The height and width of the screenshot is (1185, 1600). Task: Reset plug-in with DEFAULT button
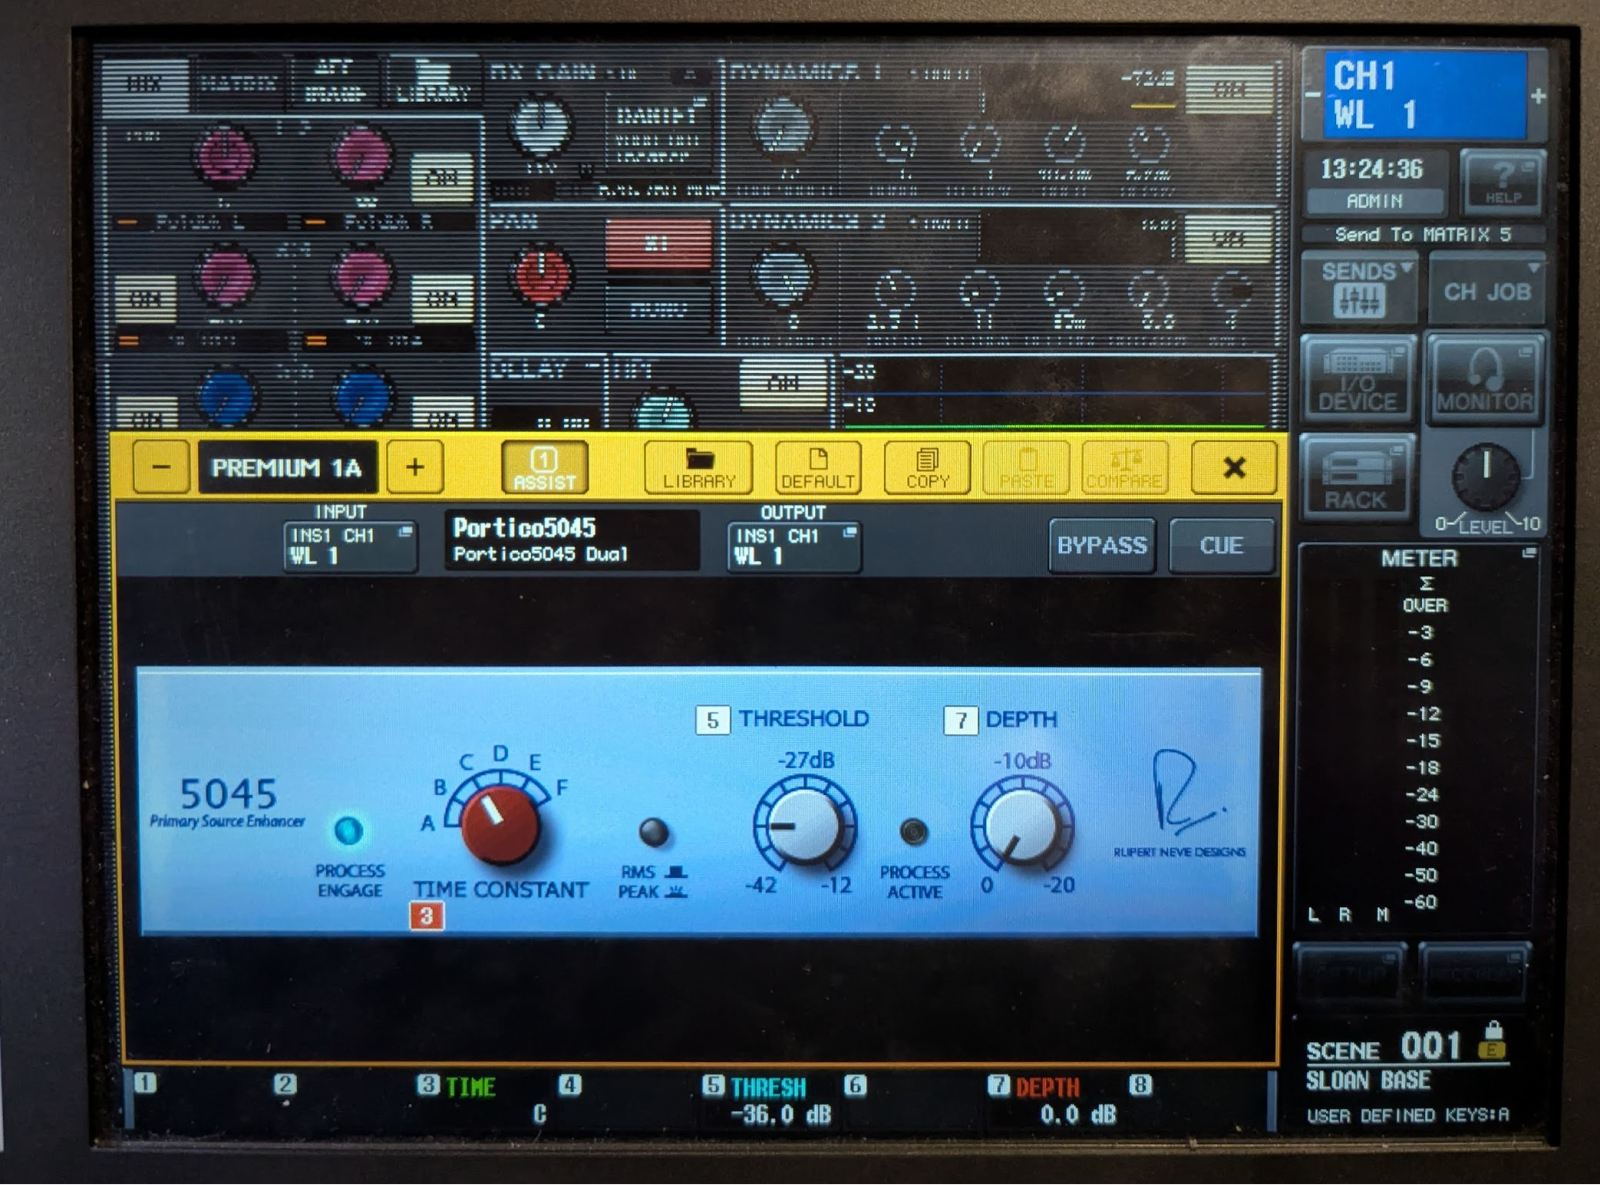pos(817,467)
